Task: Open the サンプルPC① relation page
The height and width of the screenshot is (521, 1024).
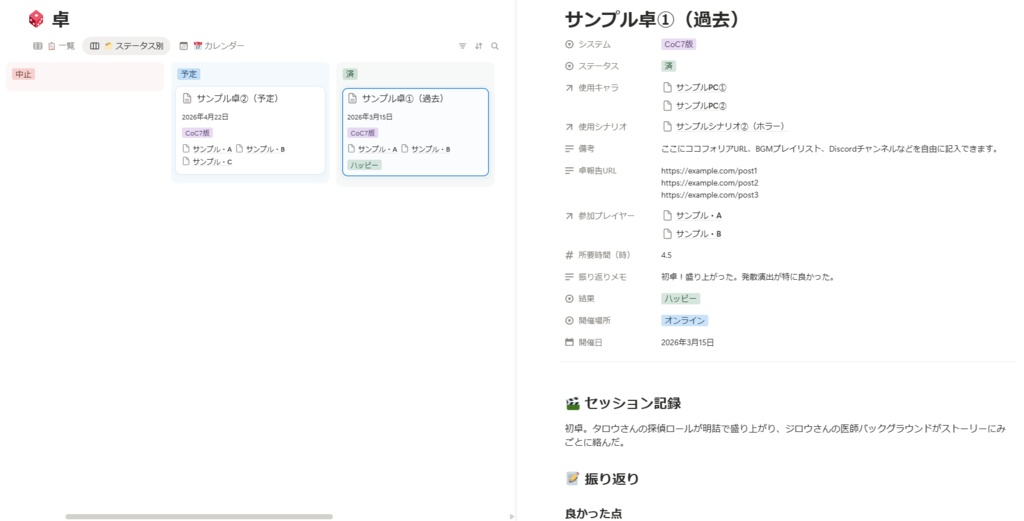Action: click(x=695, y=87)
